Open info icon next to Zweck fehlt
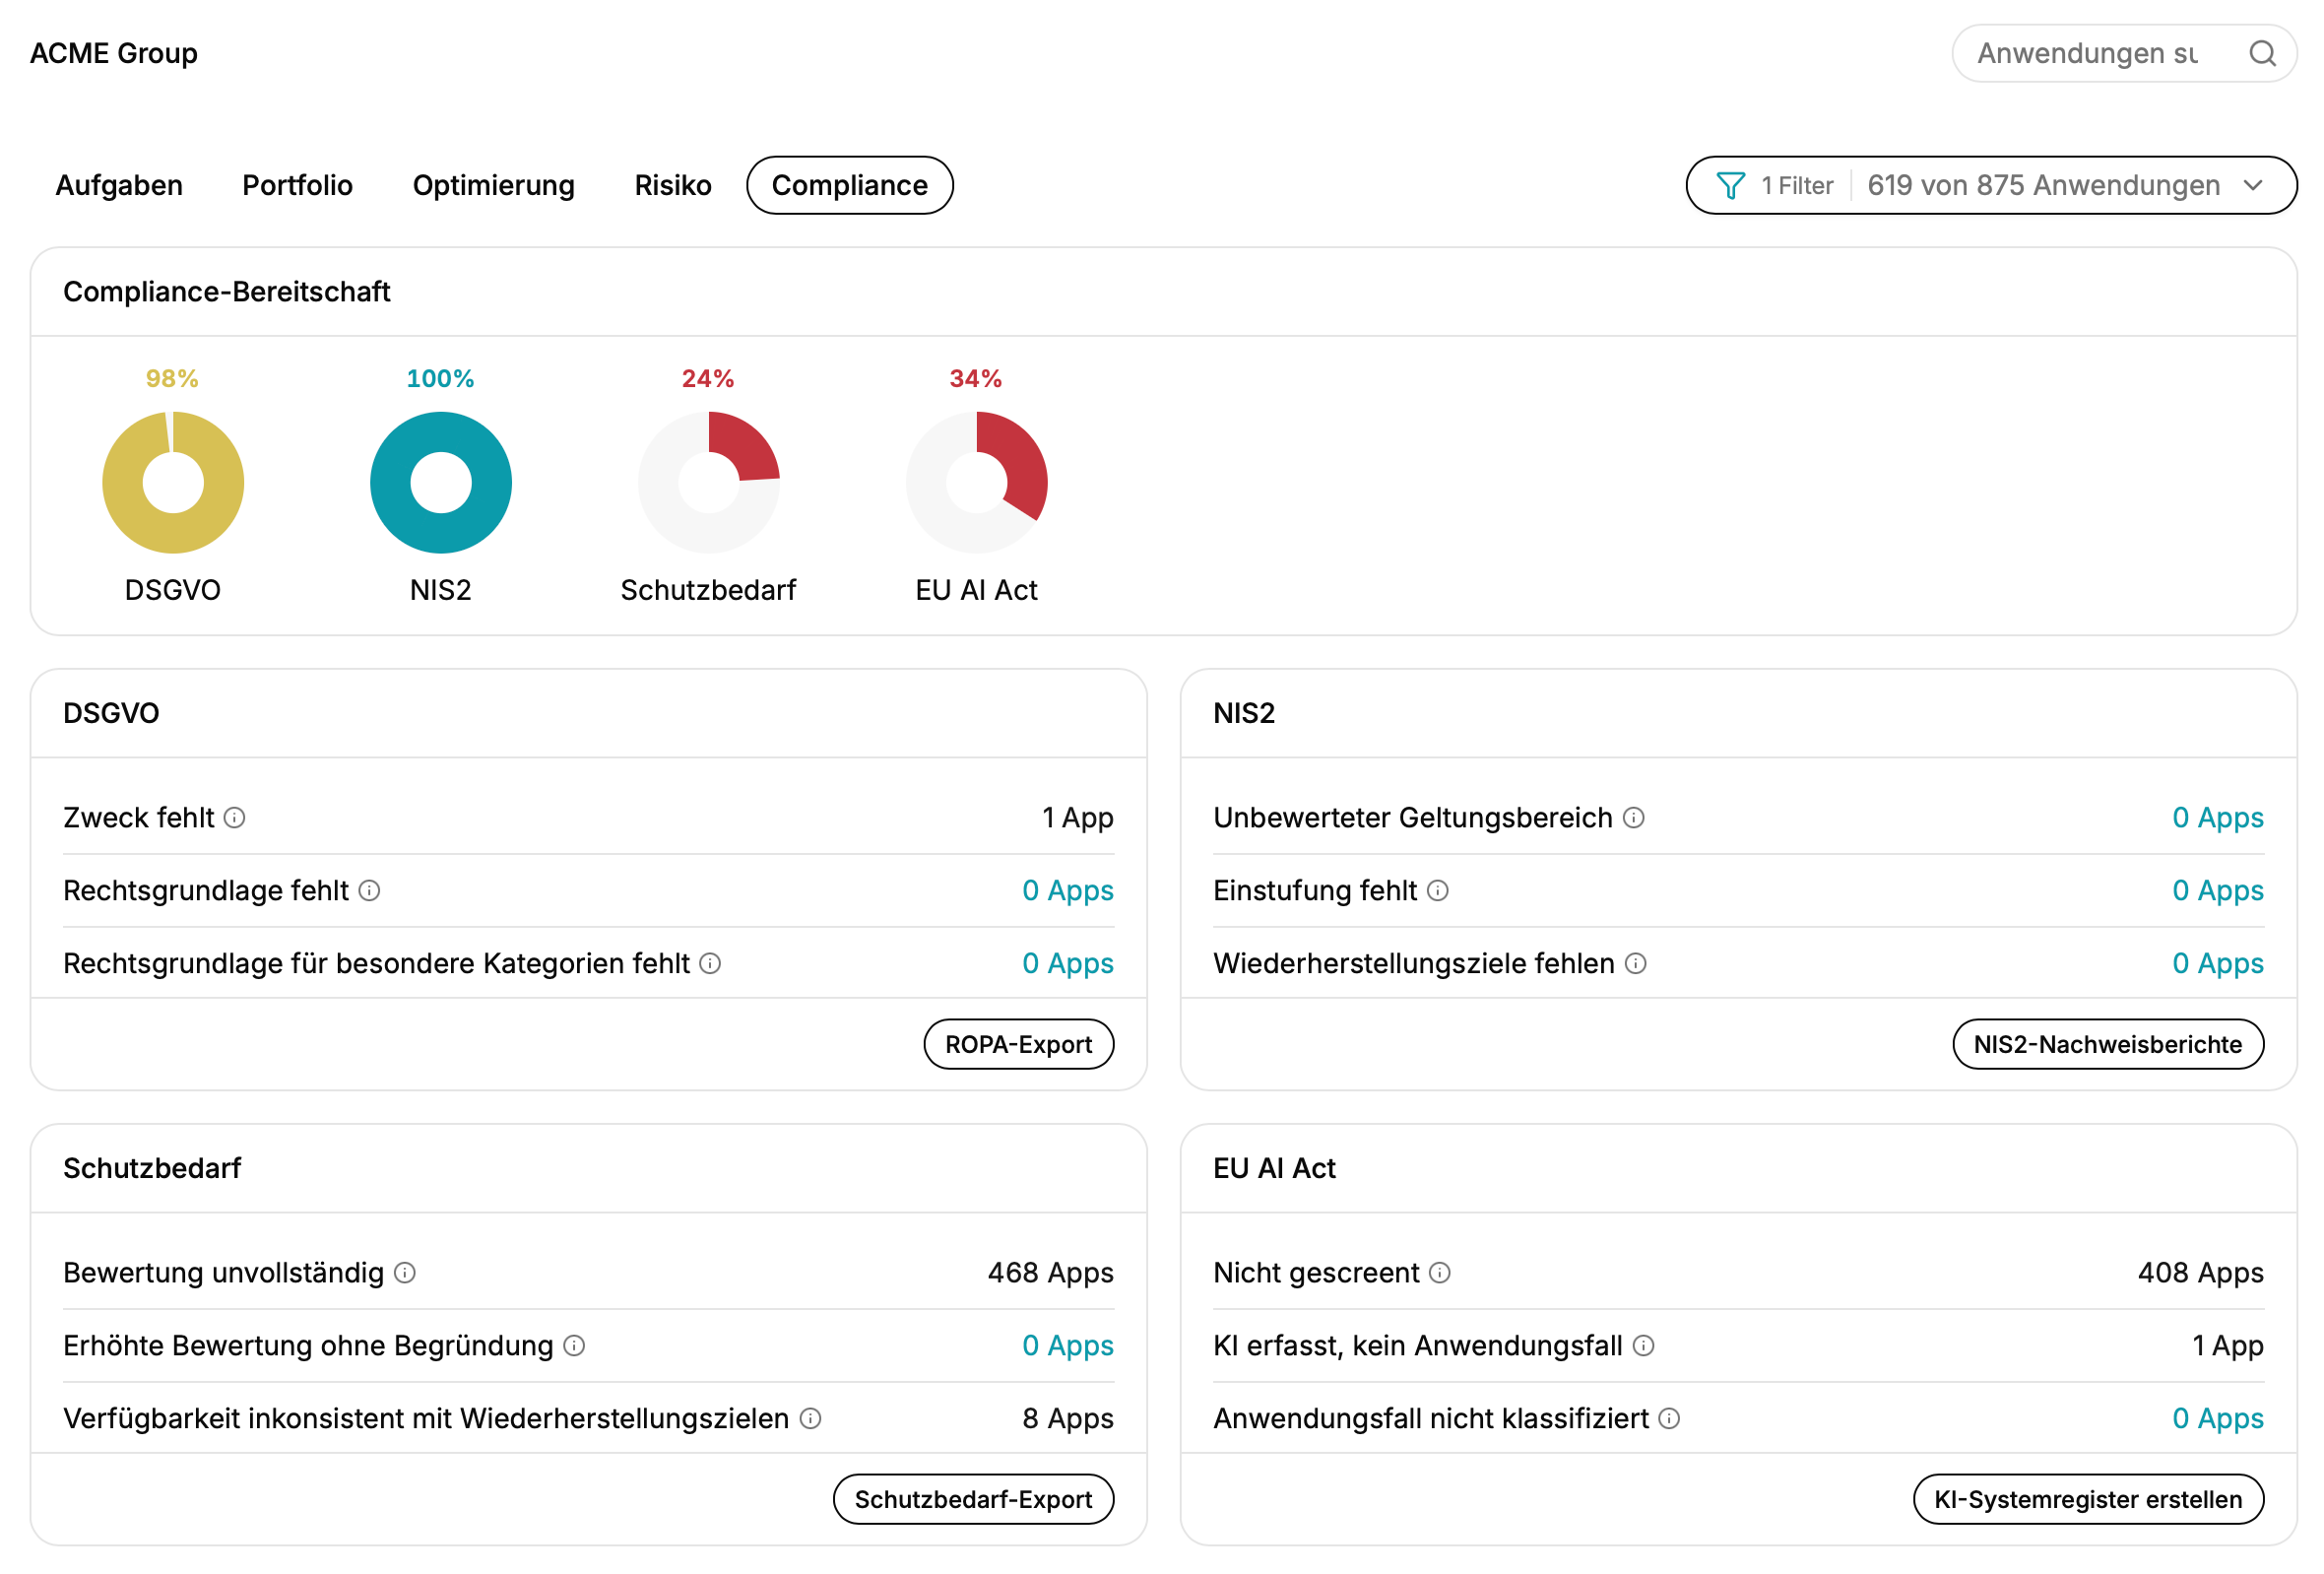2324x1574 pixels. click(x=235, y=818)
